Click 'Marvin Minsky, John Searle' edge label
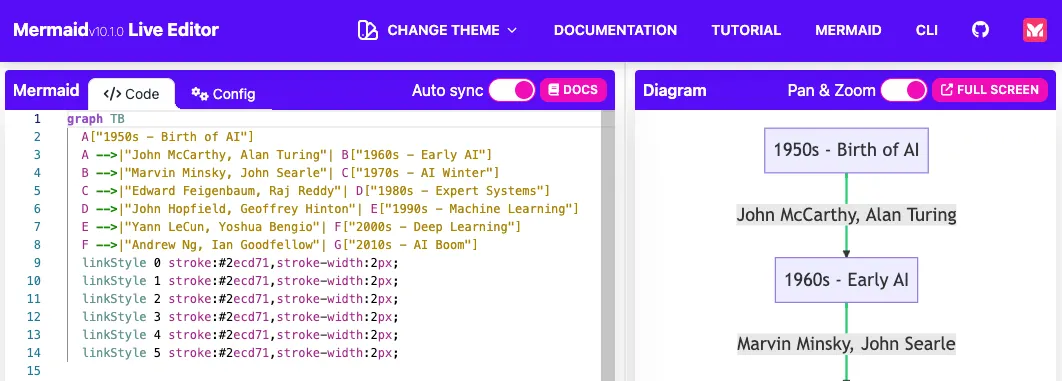The image size is (1062, 381). pos(846,344)
